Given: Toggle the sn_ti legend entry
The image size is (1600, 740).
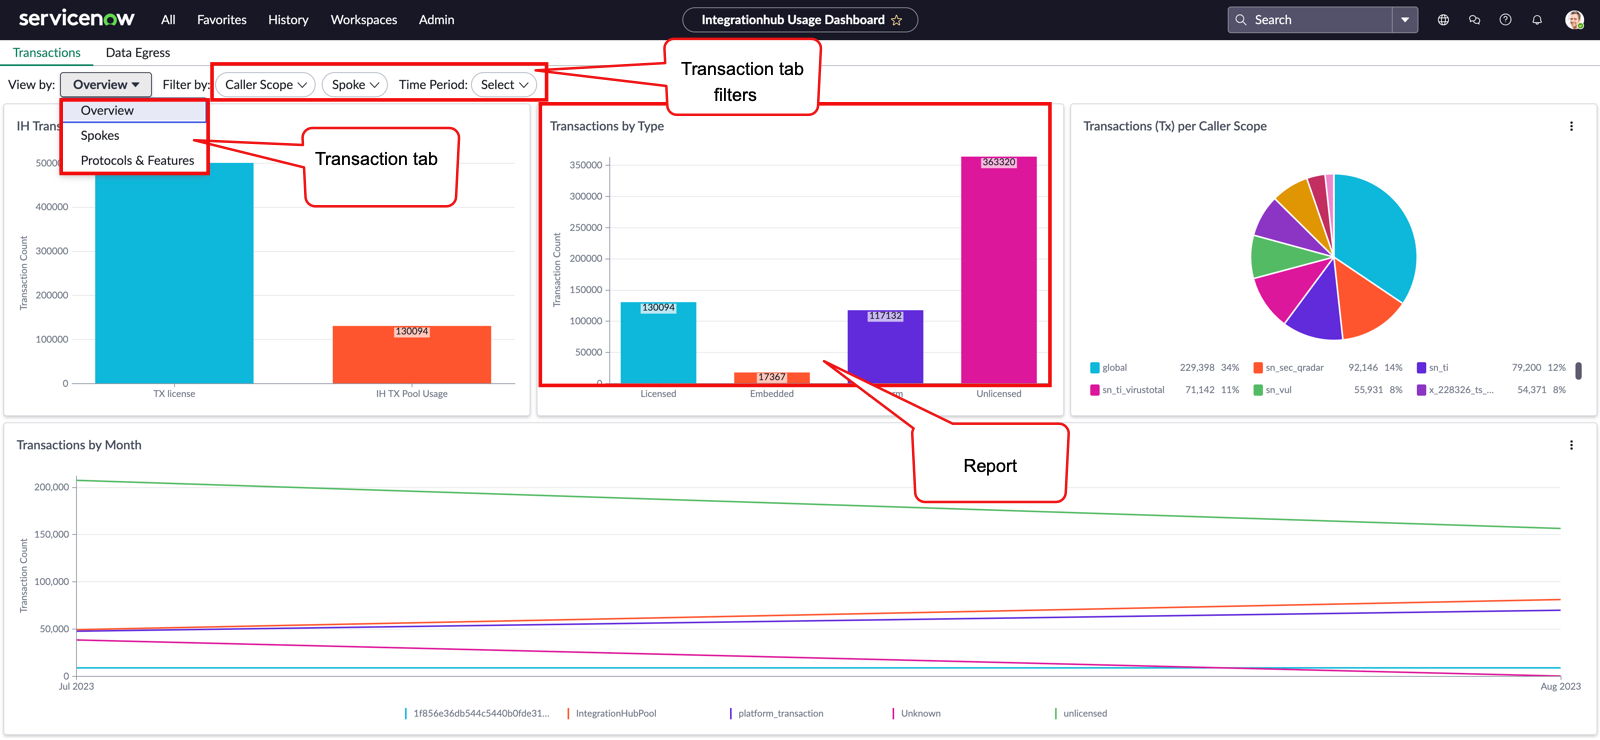Looking at the screenshot, I should point(1432,368).
